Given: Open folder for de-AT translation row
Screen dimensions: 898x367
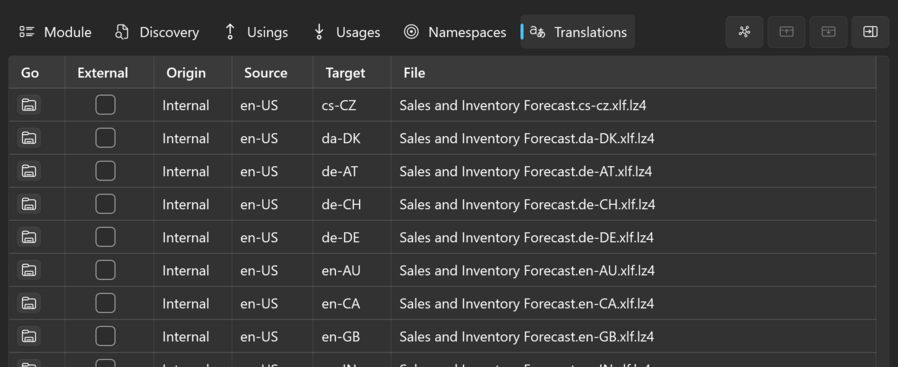Looking at the screenshot, I should pos(29,171).
